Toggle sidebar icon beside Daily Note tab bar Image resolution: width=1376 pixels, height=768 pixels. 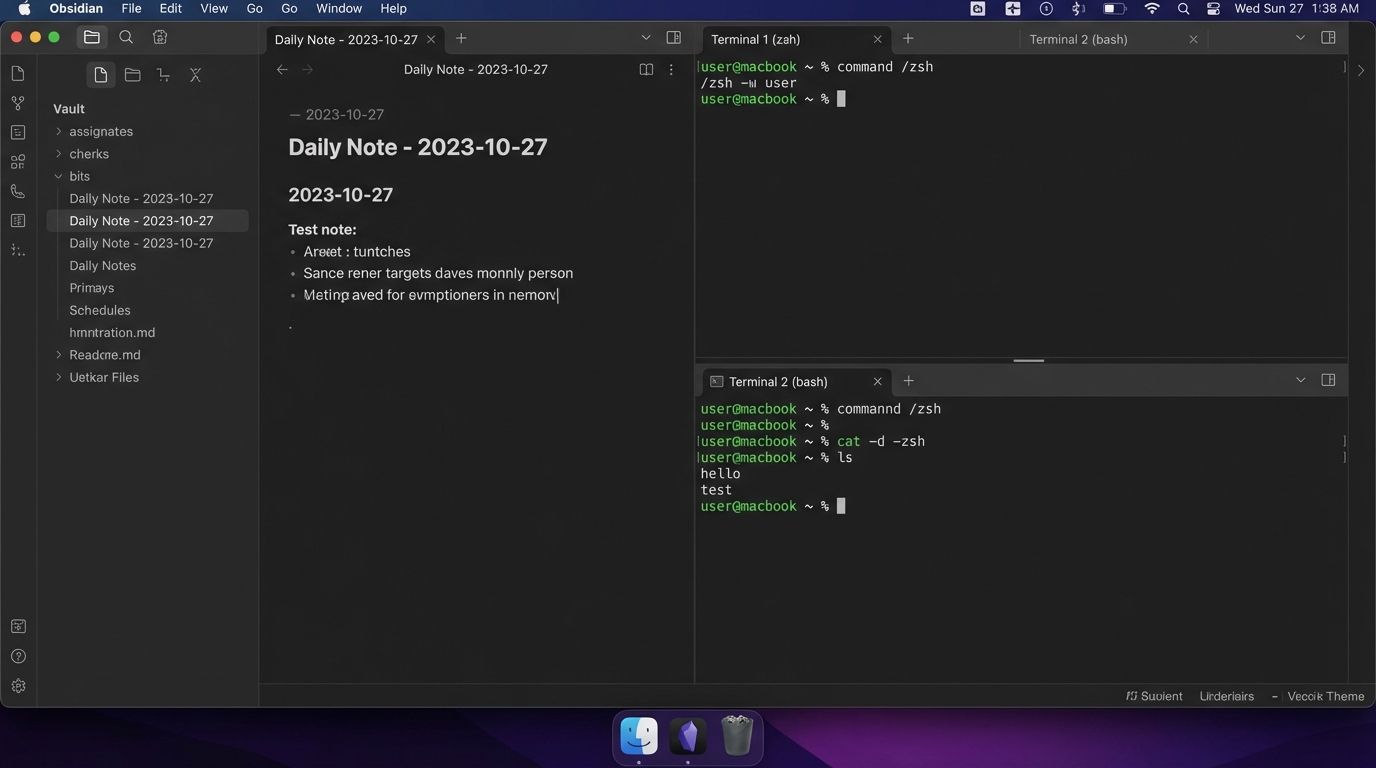[x=674, y=38]
